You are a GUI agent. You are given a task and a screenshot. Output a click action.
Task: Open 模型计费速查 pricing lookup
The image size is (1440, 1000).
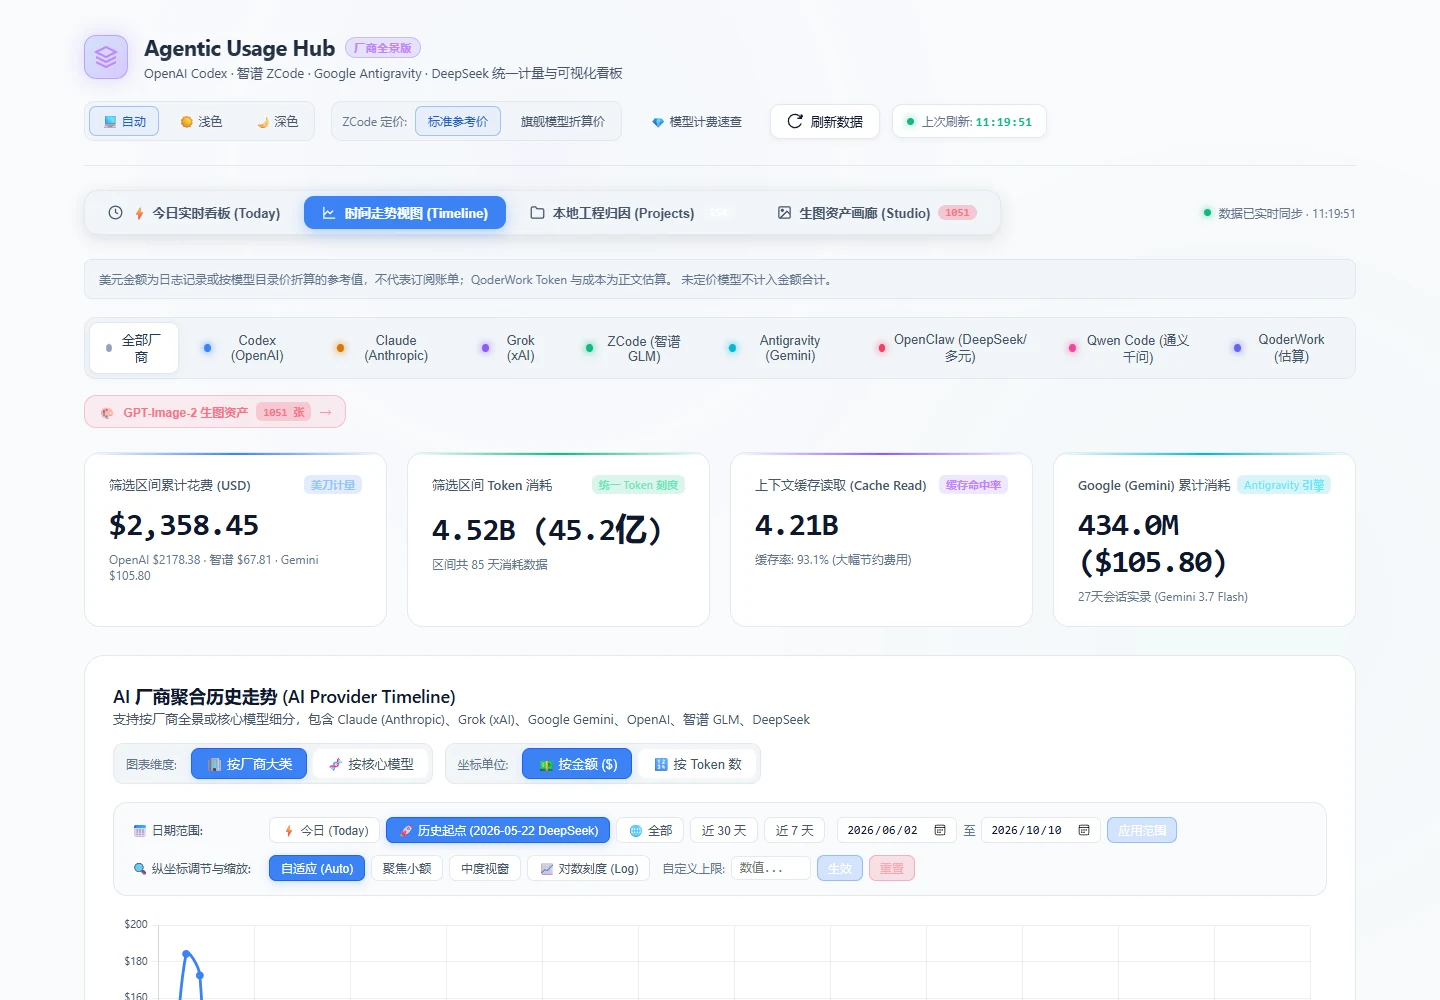[697, 122]
